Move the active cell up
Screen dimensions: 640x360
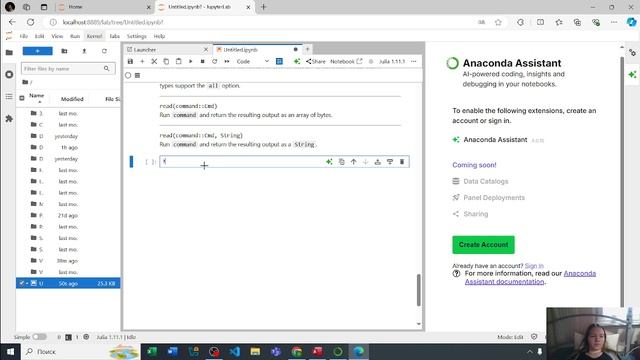coord(353,162)
